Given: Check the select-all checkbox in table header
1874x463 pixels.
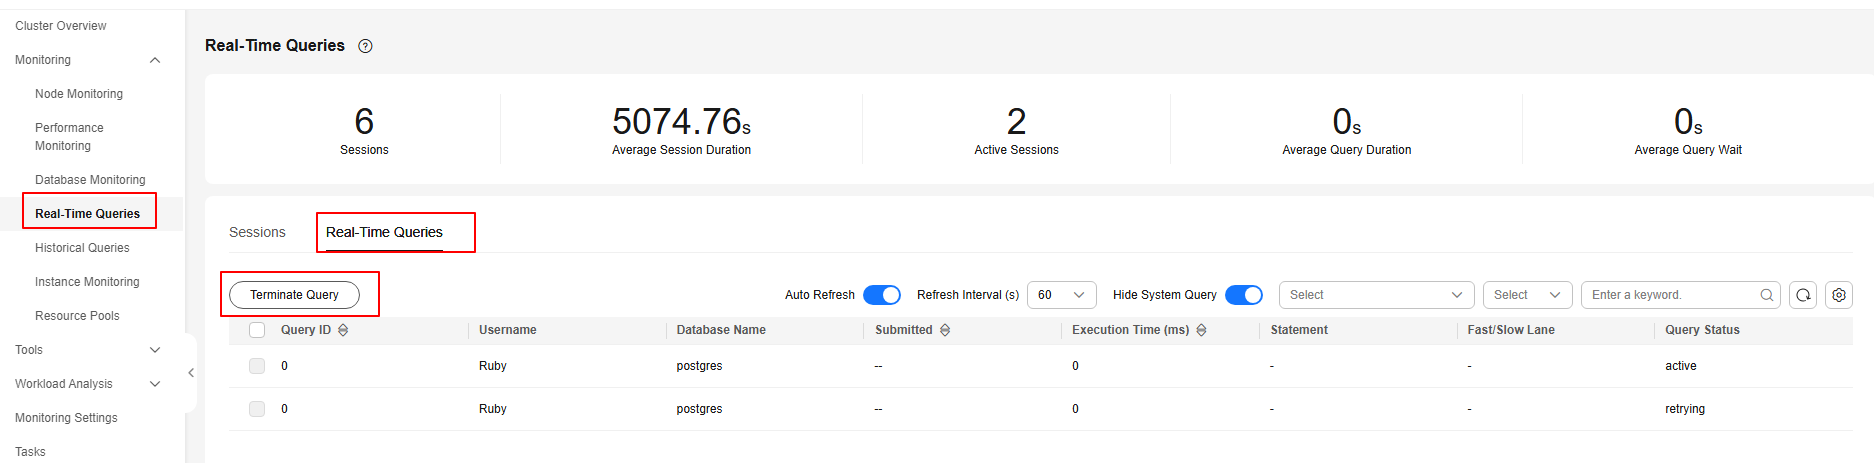Looking at the screenshot, I should [x=257, y=330].
